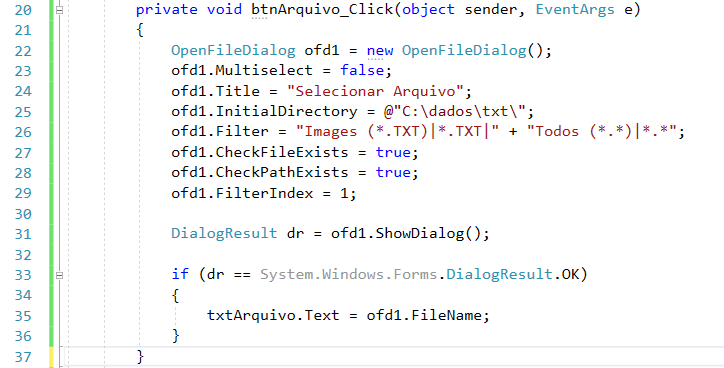This screenshot has width=724, height=368.
Task: Click the 'new' keyword on line 22
Action: [x=380, y=50]
